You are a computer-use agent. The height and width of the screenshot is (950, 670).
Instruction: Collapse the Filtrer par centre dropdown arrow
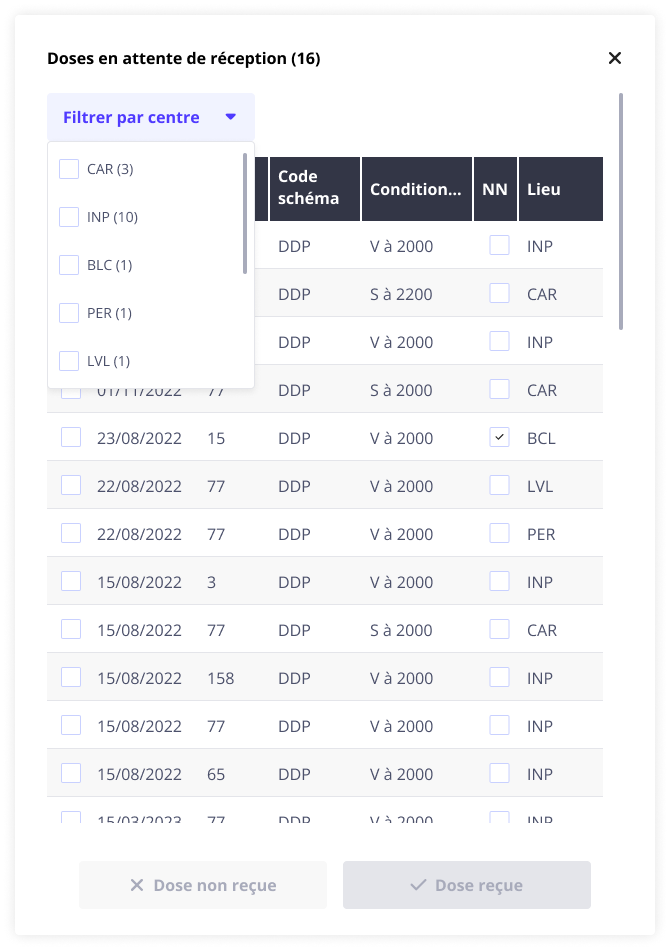[231, 117]
